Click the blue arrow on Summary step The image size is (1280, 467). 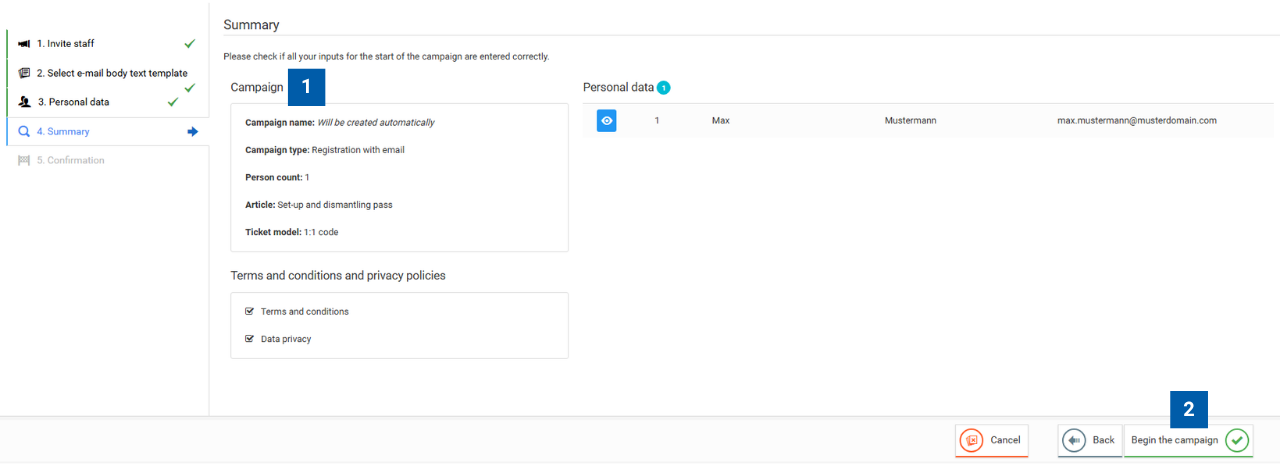[193, 131]
